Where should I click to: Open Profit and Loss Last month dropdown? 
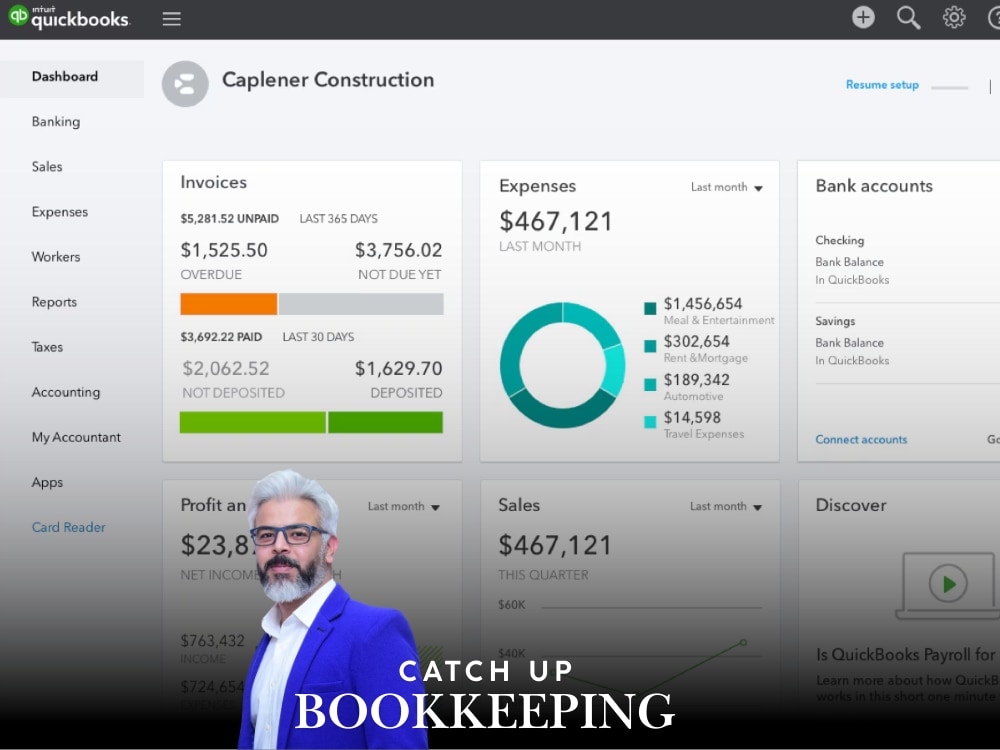404,506
